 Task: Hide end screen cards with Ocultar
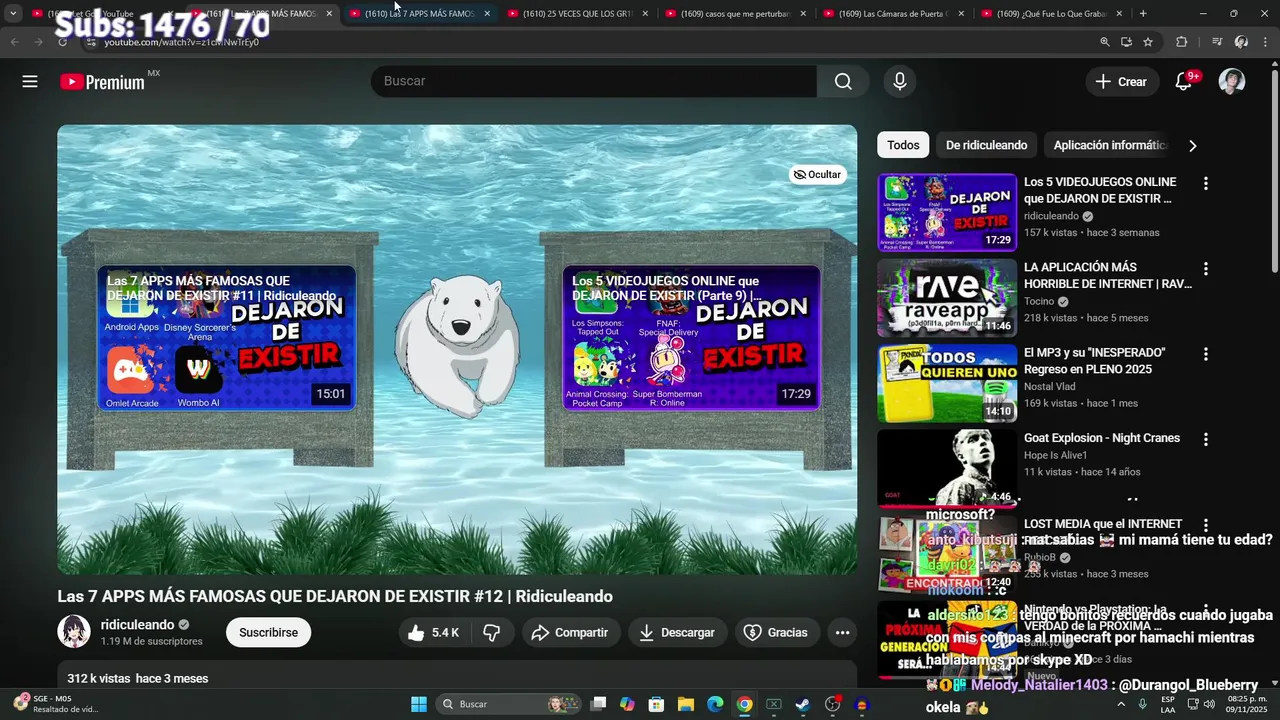pyautogui.click(x=817, y=174)
